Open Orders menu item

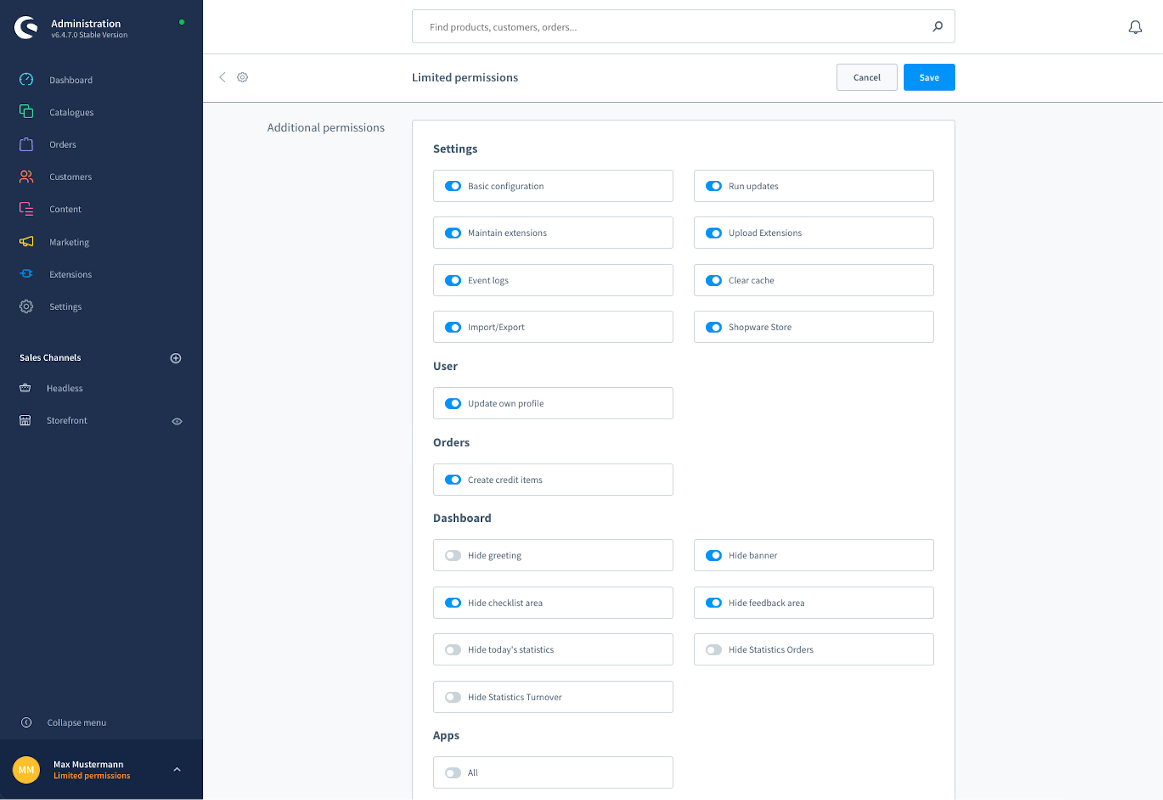[62, 145]
